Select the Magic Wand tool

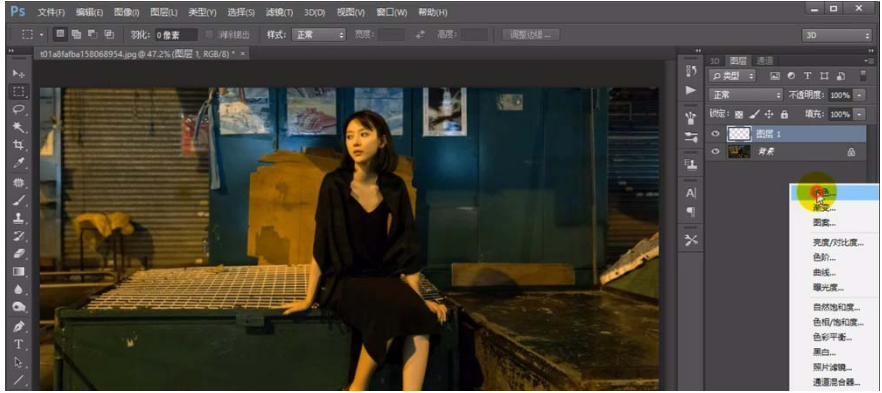(x=19, y=127)
